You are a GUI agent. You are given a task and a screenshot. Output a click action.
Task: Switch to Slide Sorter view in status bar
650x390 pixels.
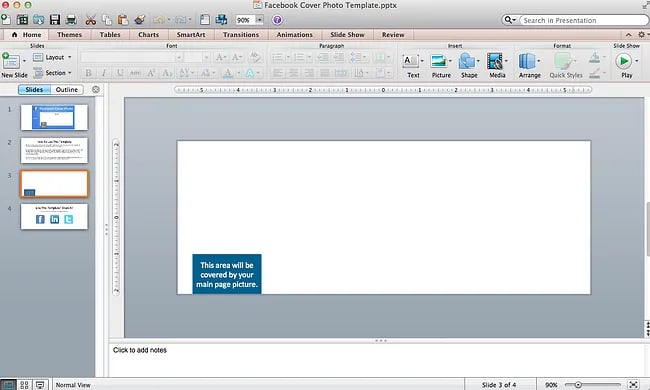[24, 385]
